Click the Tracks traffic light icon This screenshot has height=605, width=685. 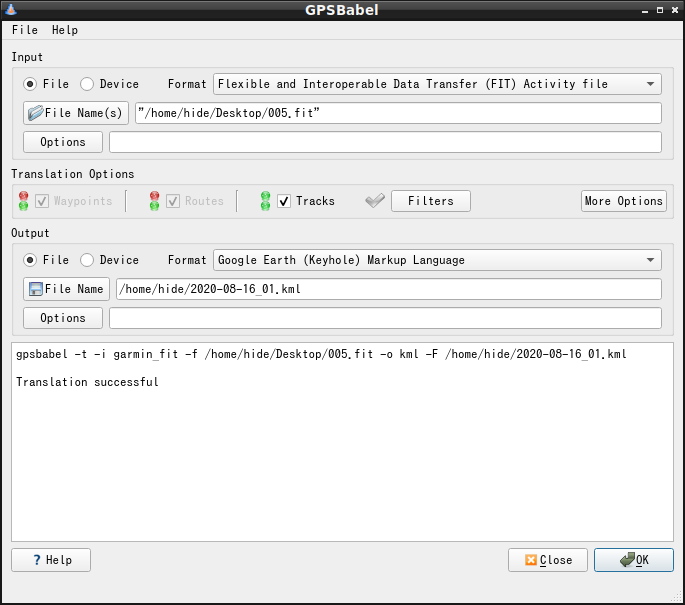[x=266, y=201]
